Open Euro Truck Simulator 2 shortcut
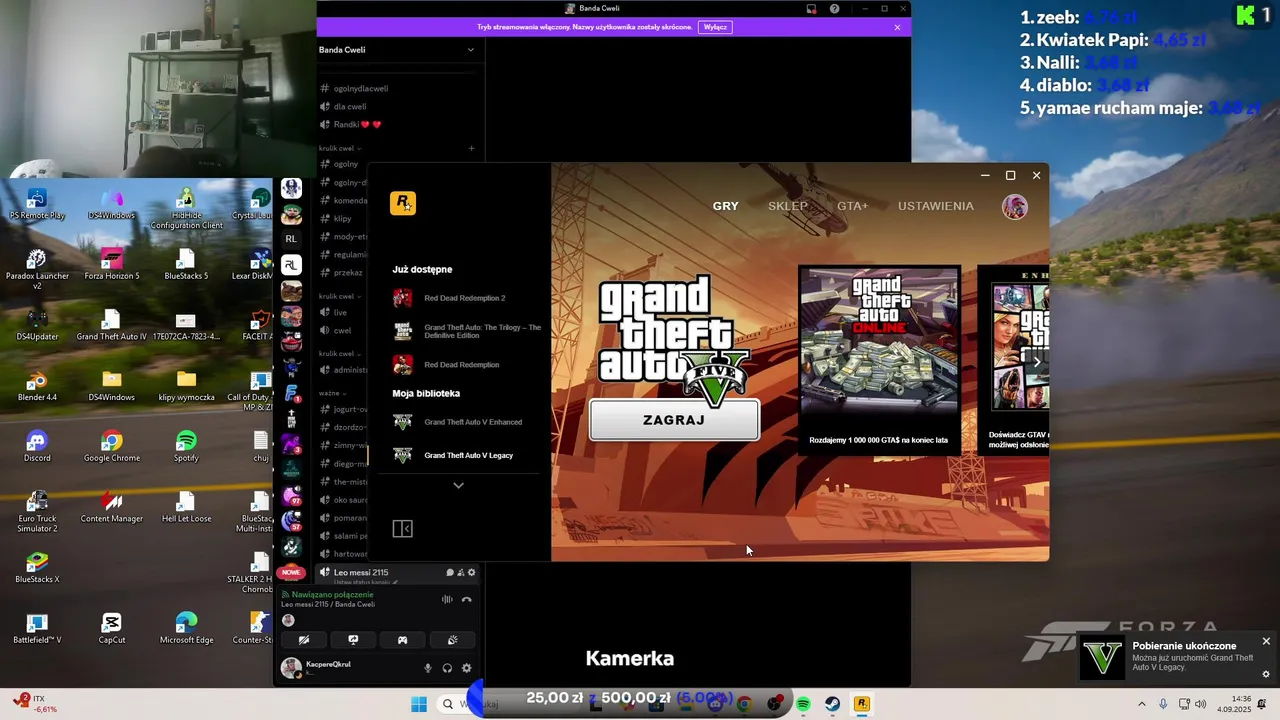 [37, 512]
